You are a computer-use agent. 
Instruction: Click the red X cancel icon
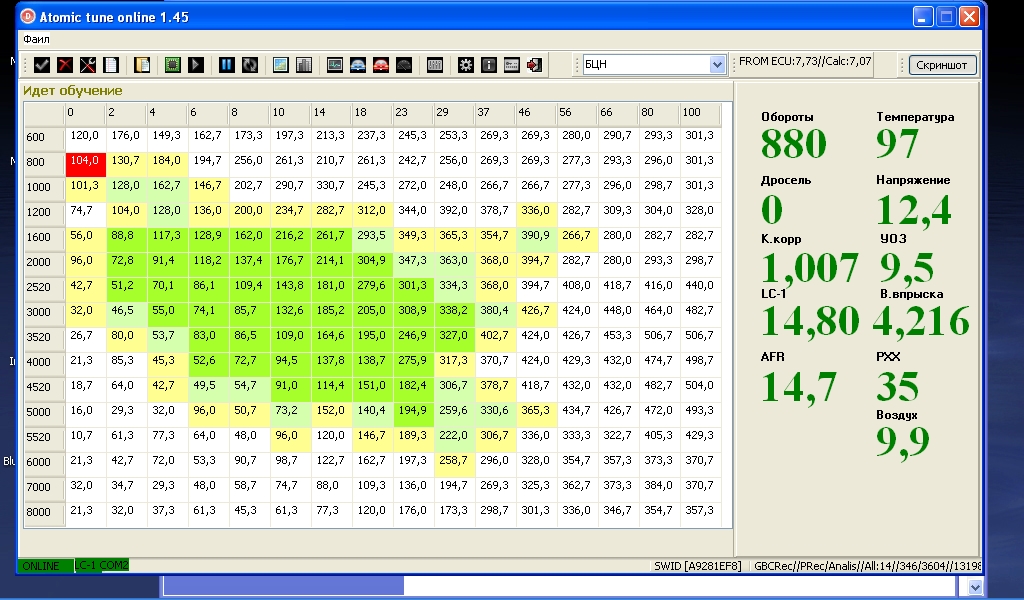pyautogui.click(x=65, y=65)
